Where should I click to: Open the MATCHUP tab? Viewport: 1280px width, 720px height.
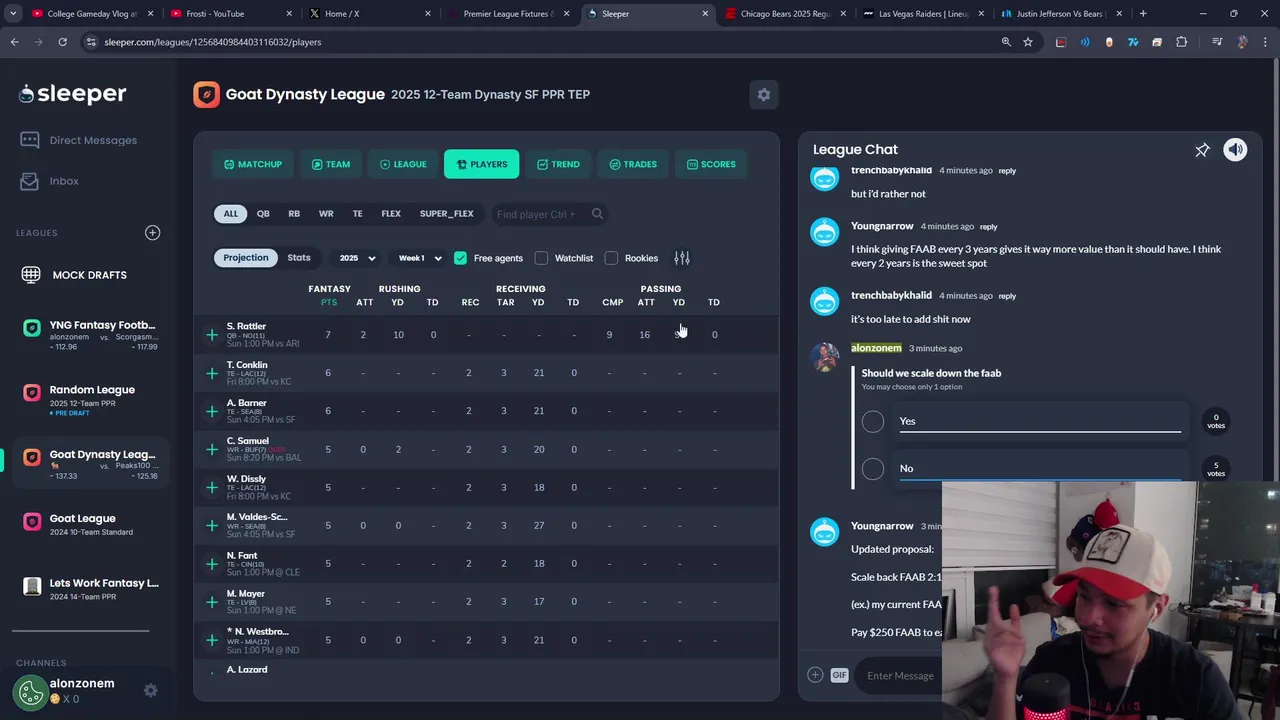253,164
